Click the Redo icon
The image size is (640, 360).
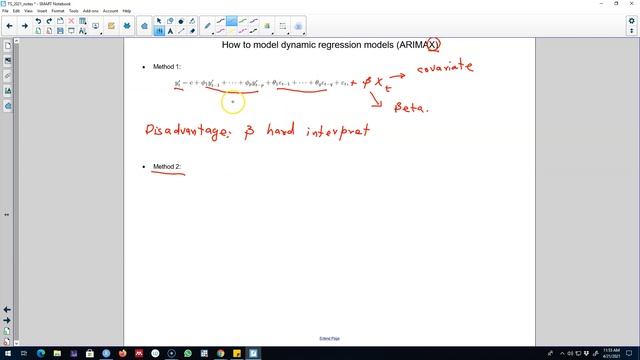pos(49,21)
